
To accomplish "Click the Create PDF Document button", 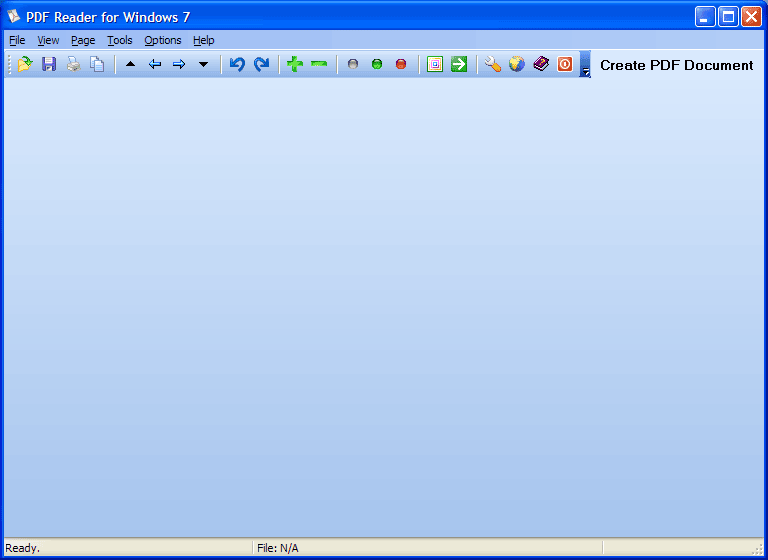I will click(x=676, y=65).
